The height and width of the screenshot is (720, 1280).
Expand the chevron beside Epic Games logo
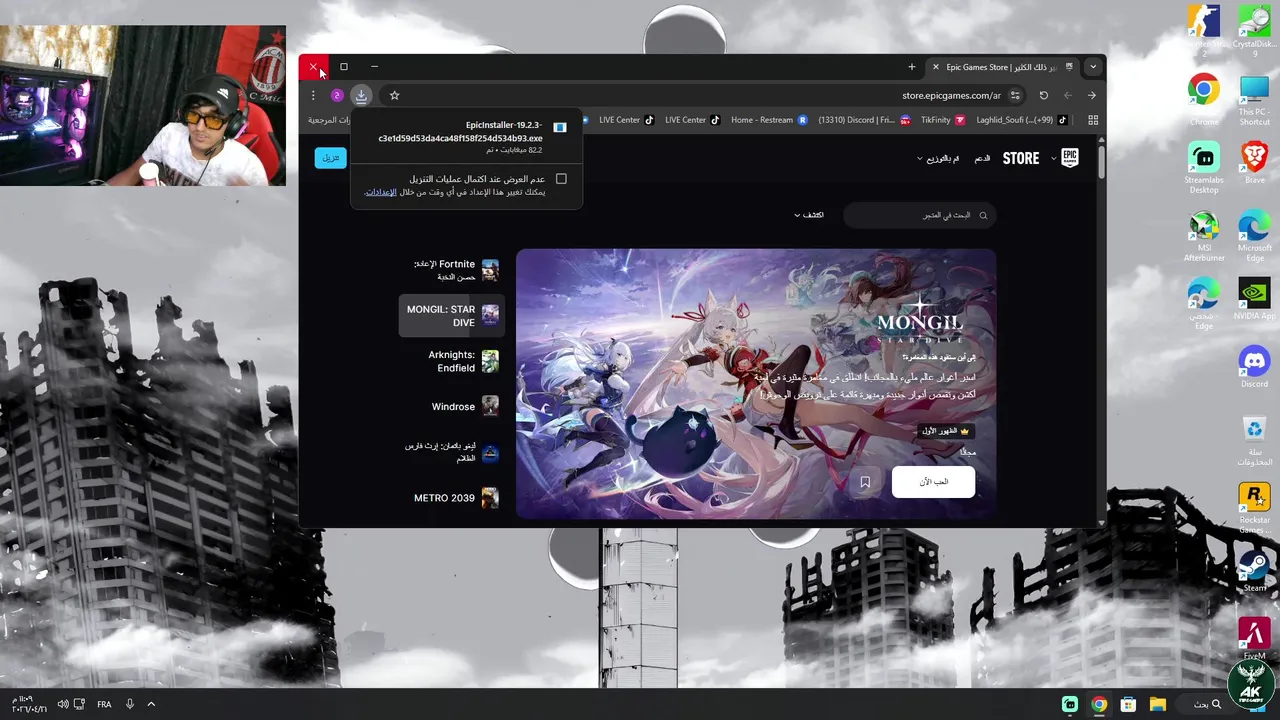[1053, 158]
